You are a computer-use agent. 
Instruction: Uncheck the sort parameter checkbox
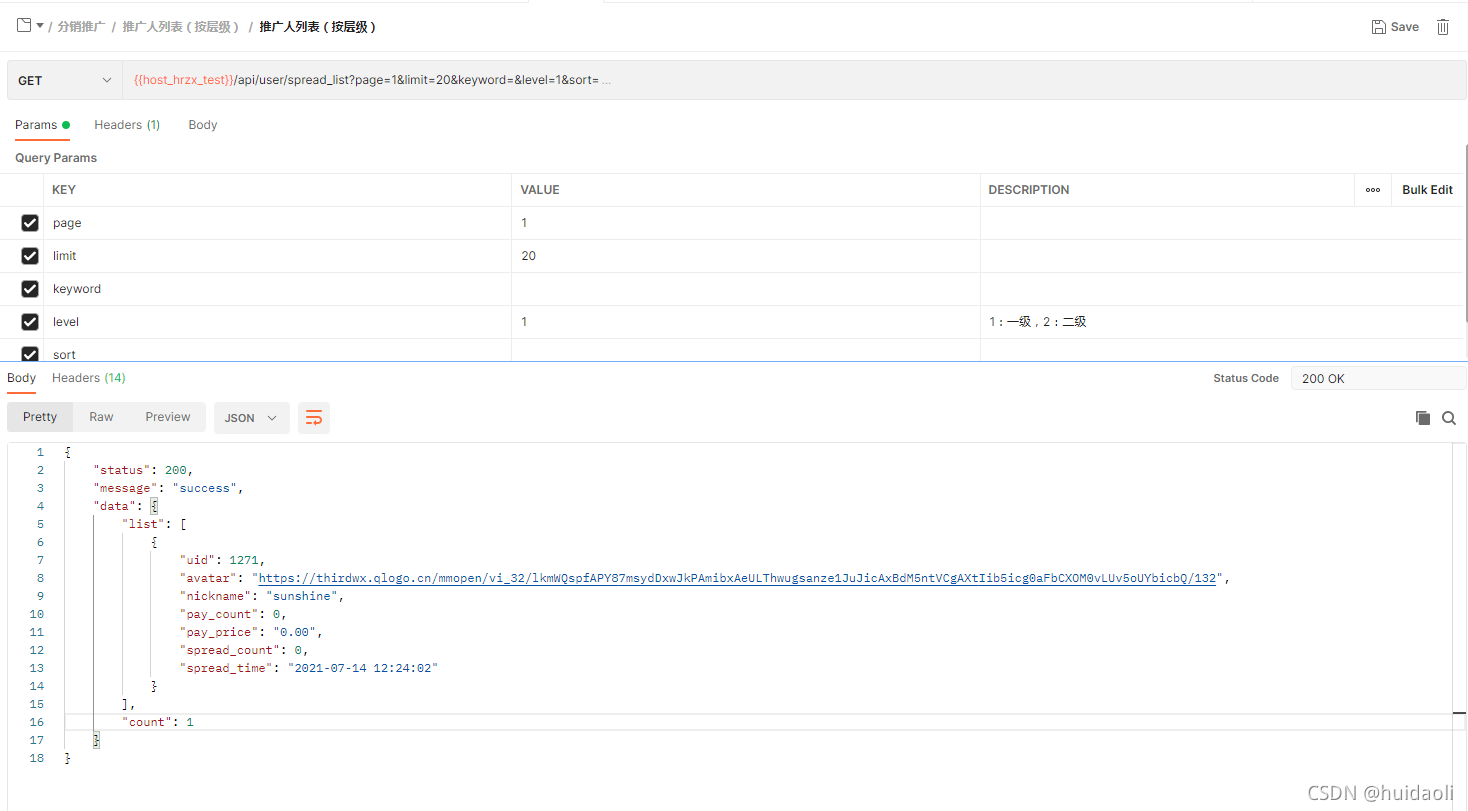[x=30, y=354]
